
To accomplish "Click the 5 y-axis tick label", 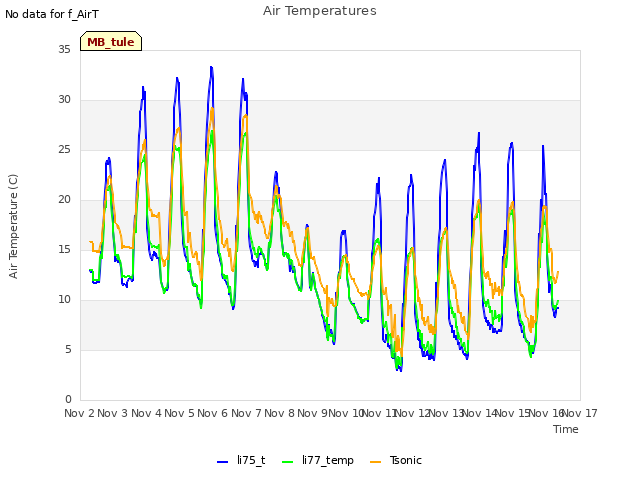I will tap(68, 349).
